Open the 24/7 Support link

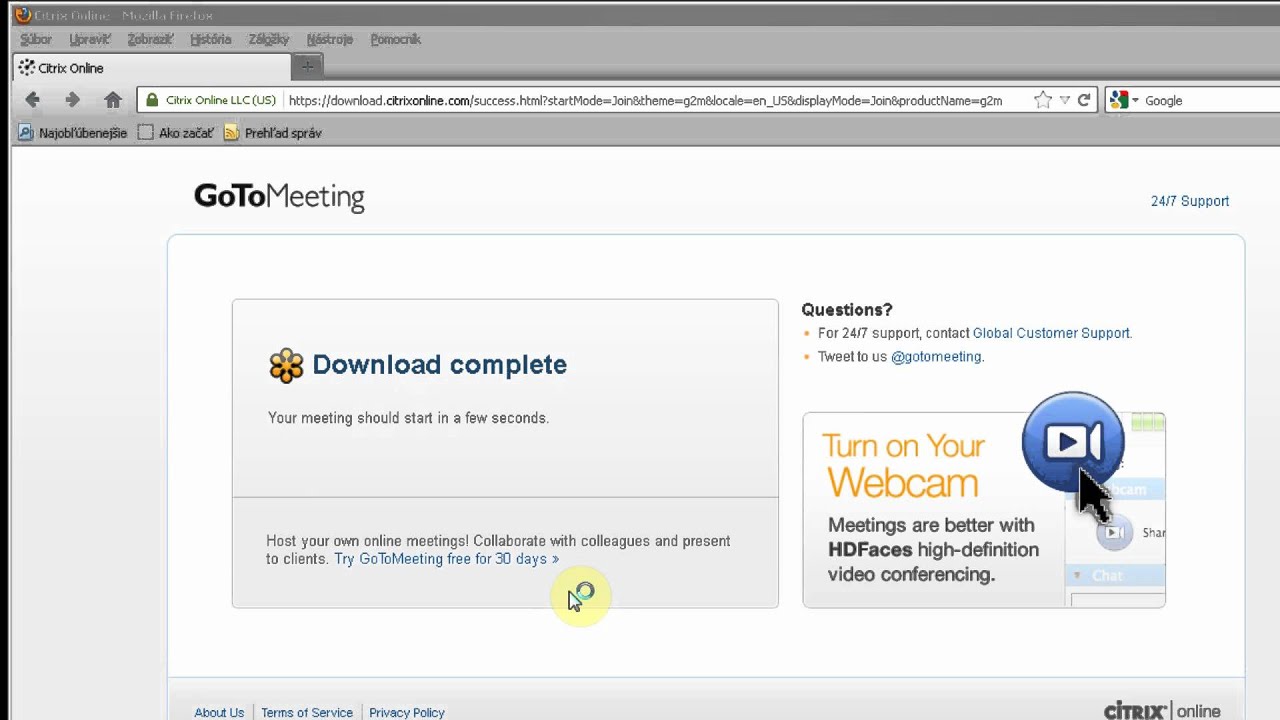[1190, 201]
